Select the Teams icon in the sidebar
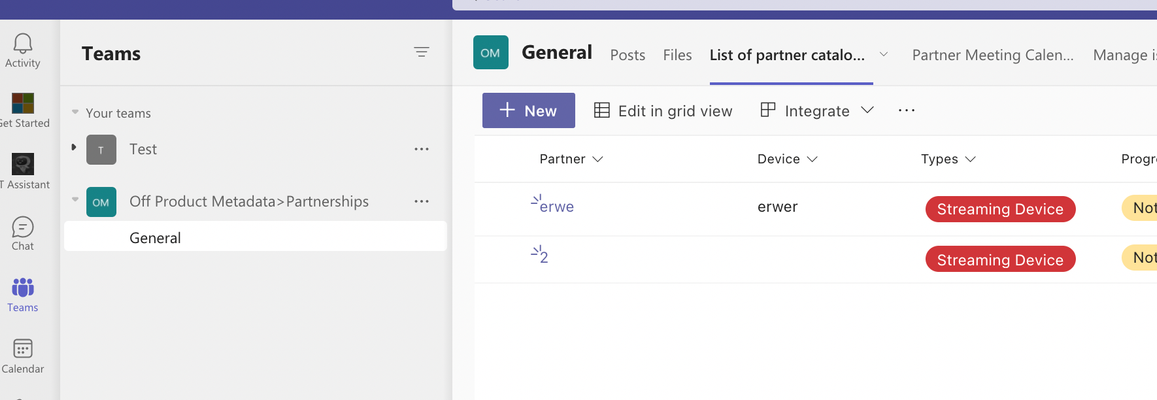The image size is (1157, 400). [x=23, y=287]
